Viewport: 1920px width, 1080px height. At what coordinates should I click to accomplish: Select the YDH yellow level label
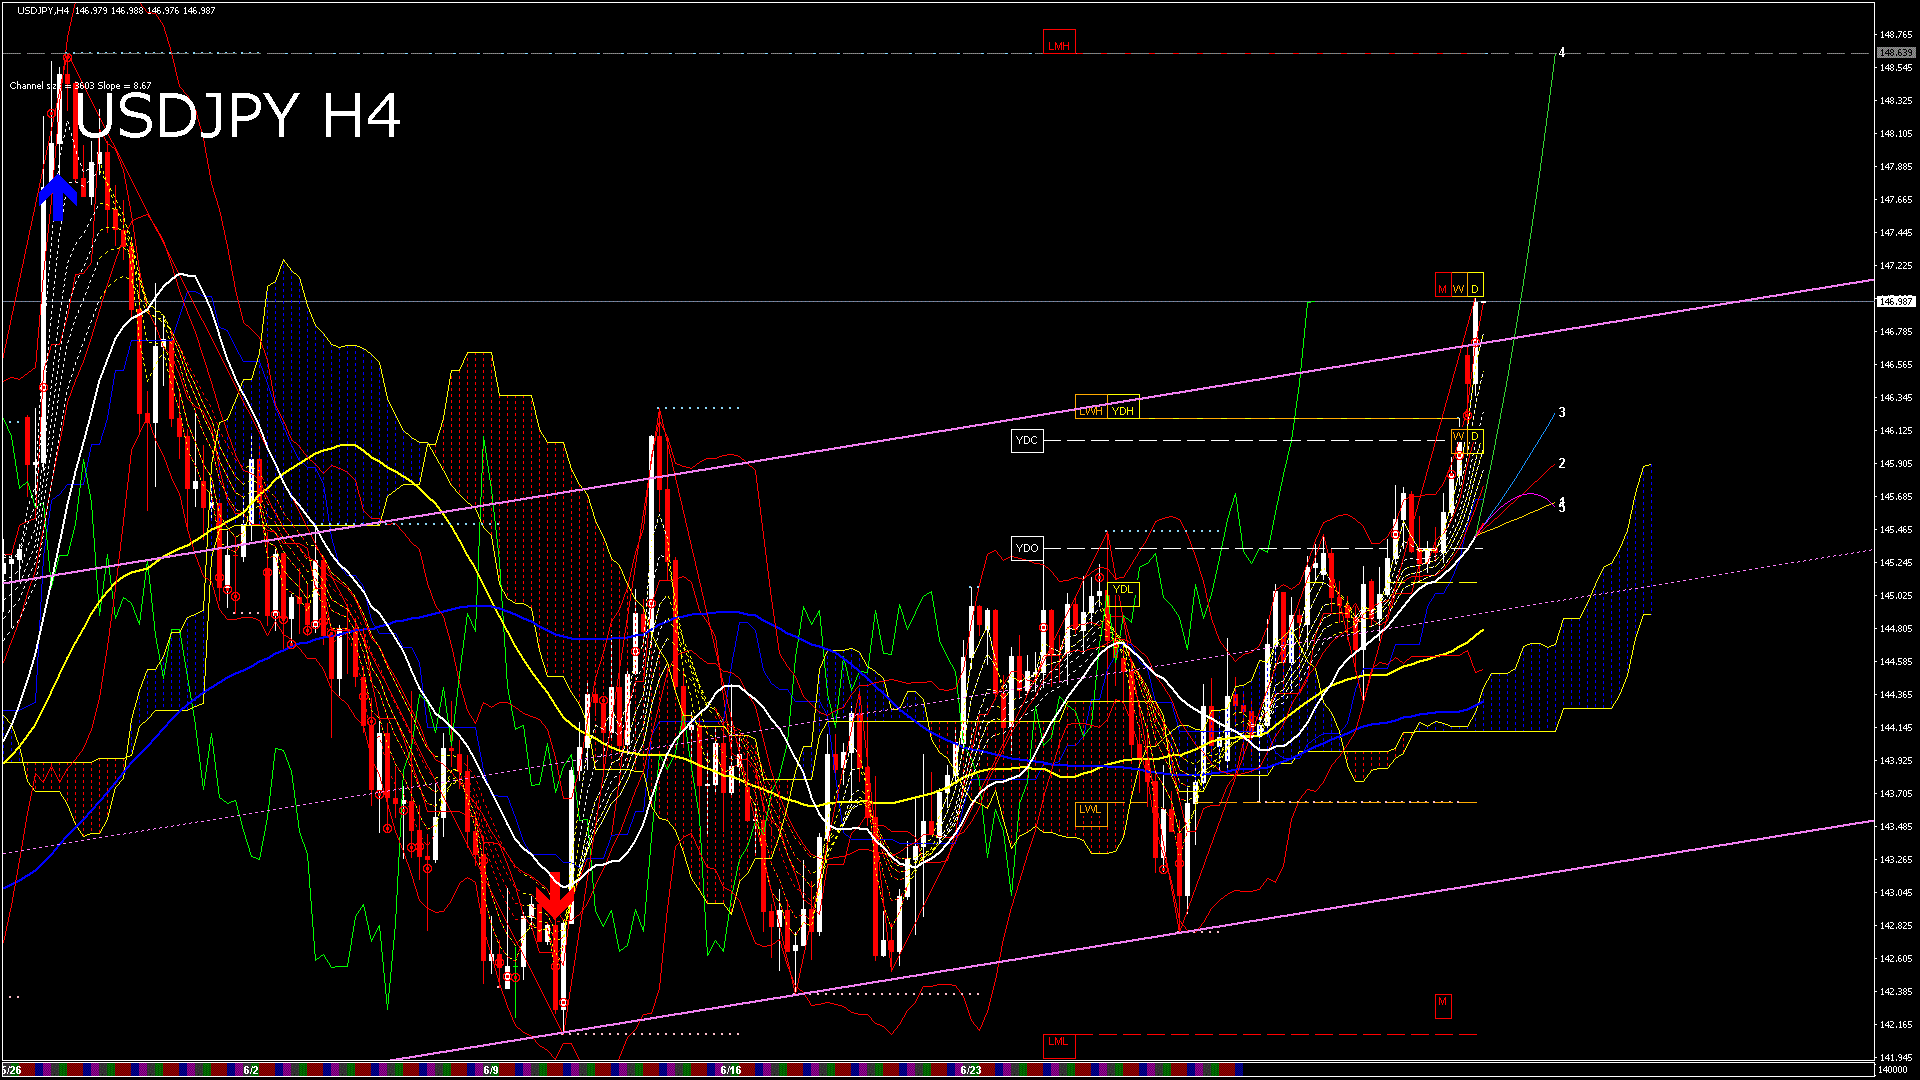[1123, 410]
